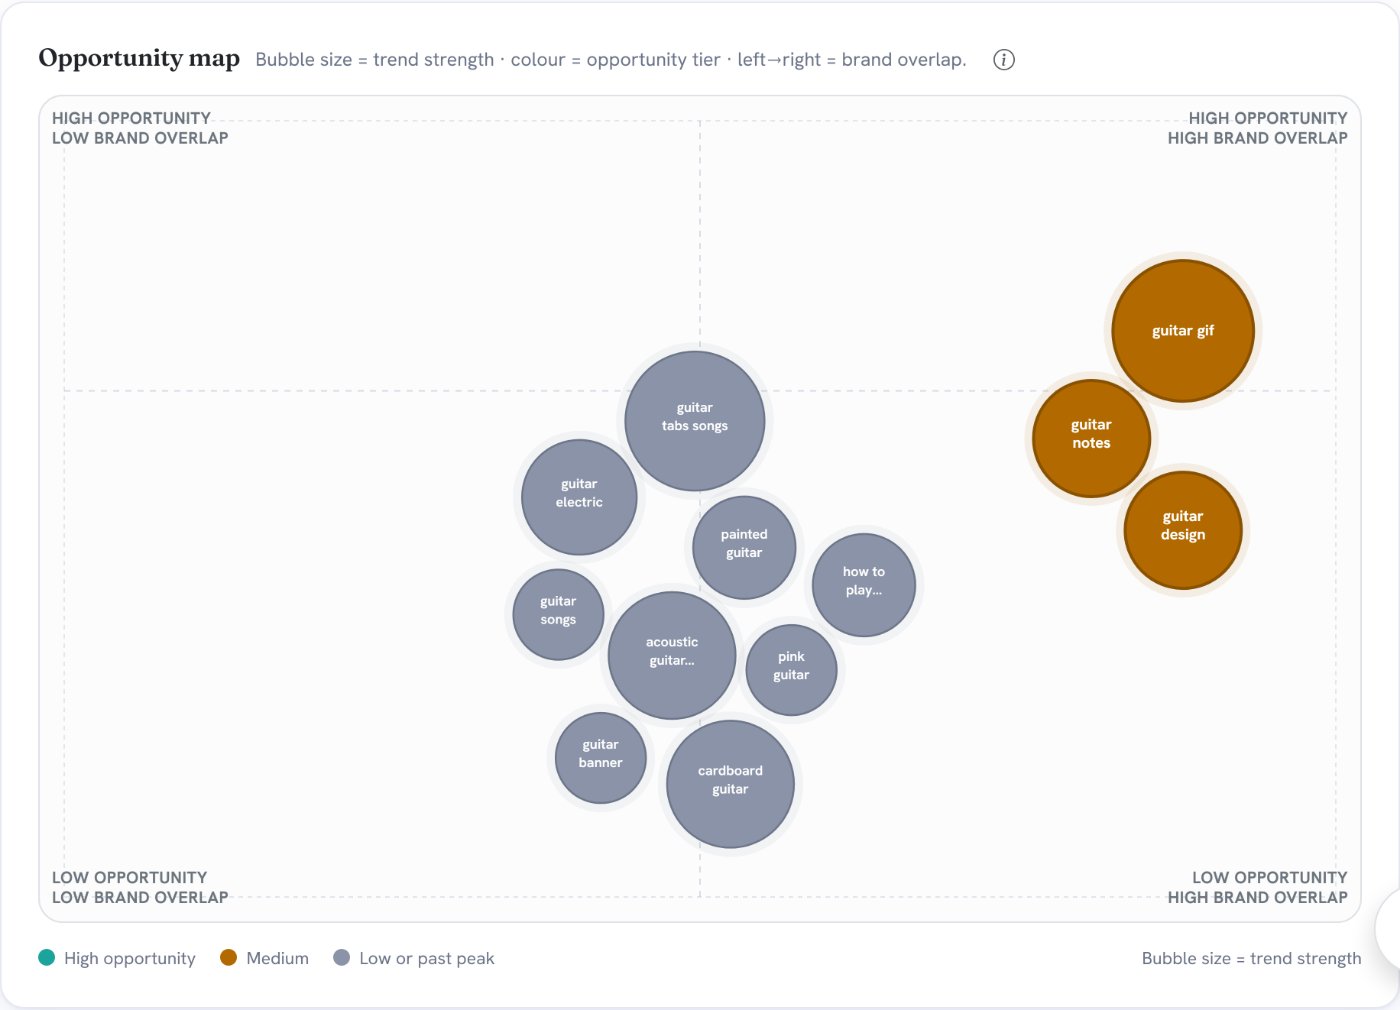This screenshot has width=1400, height=1010.
Task: Click the subtitle describing bubble size and colour
Action: click(611, 60)
